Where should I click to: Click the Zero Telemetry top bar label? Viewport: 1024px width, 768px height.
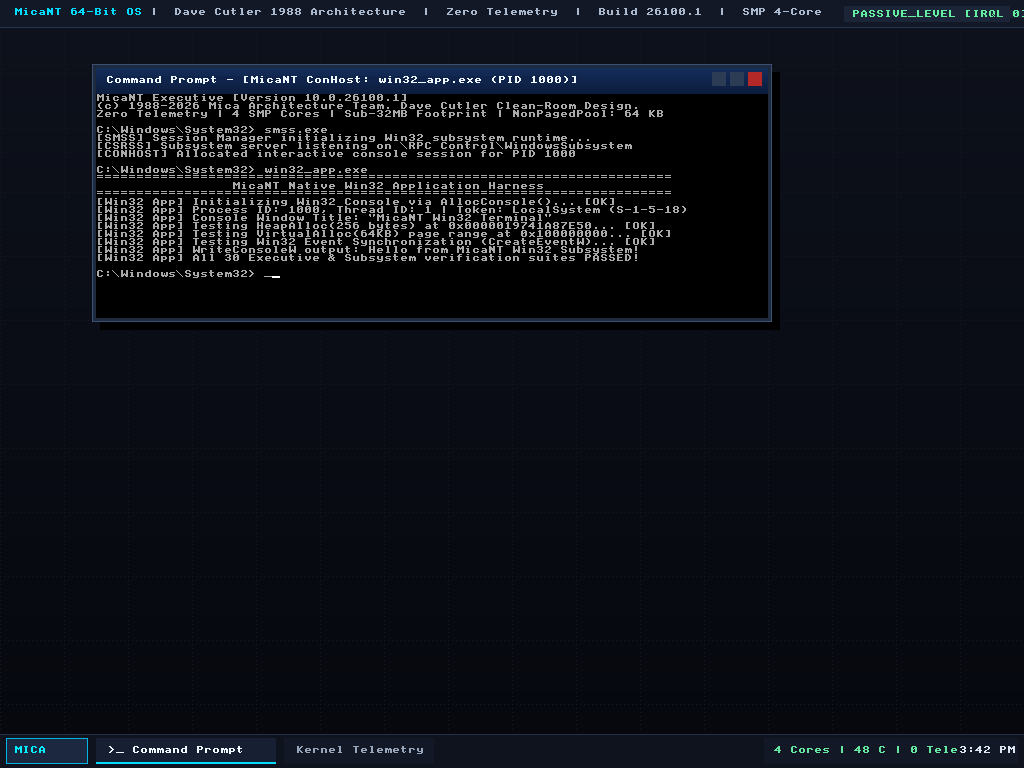[502, 12]
